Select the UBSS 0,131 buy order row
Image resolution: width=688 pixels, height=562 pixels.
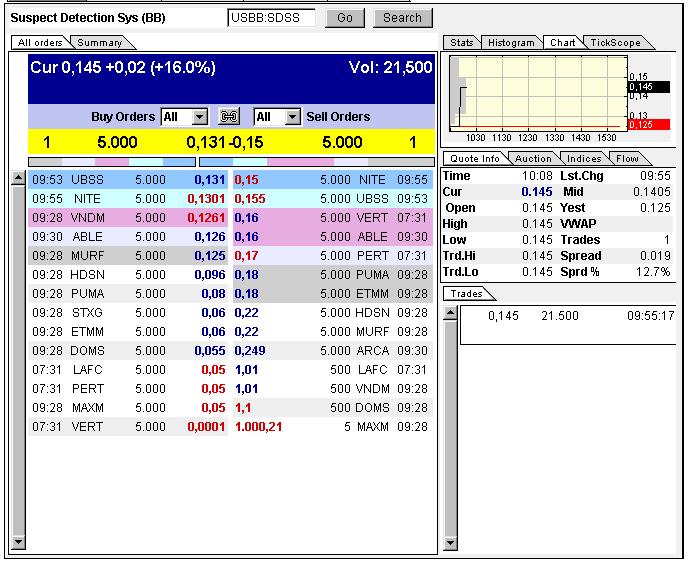tap(128, 179)
